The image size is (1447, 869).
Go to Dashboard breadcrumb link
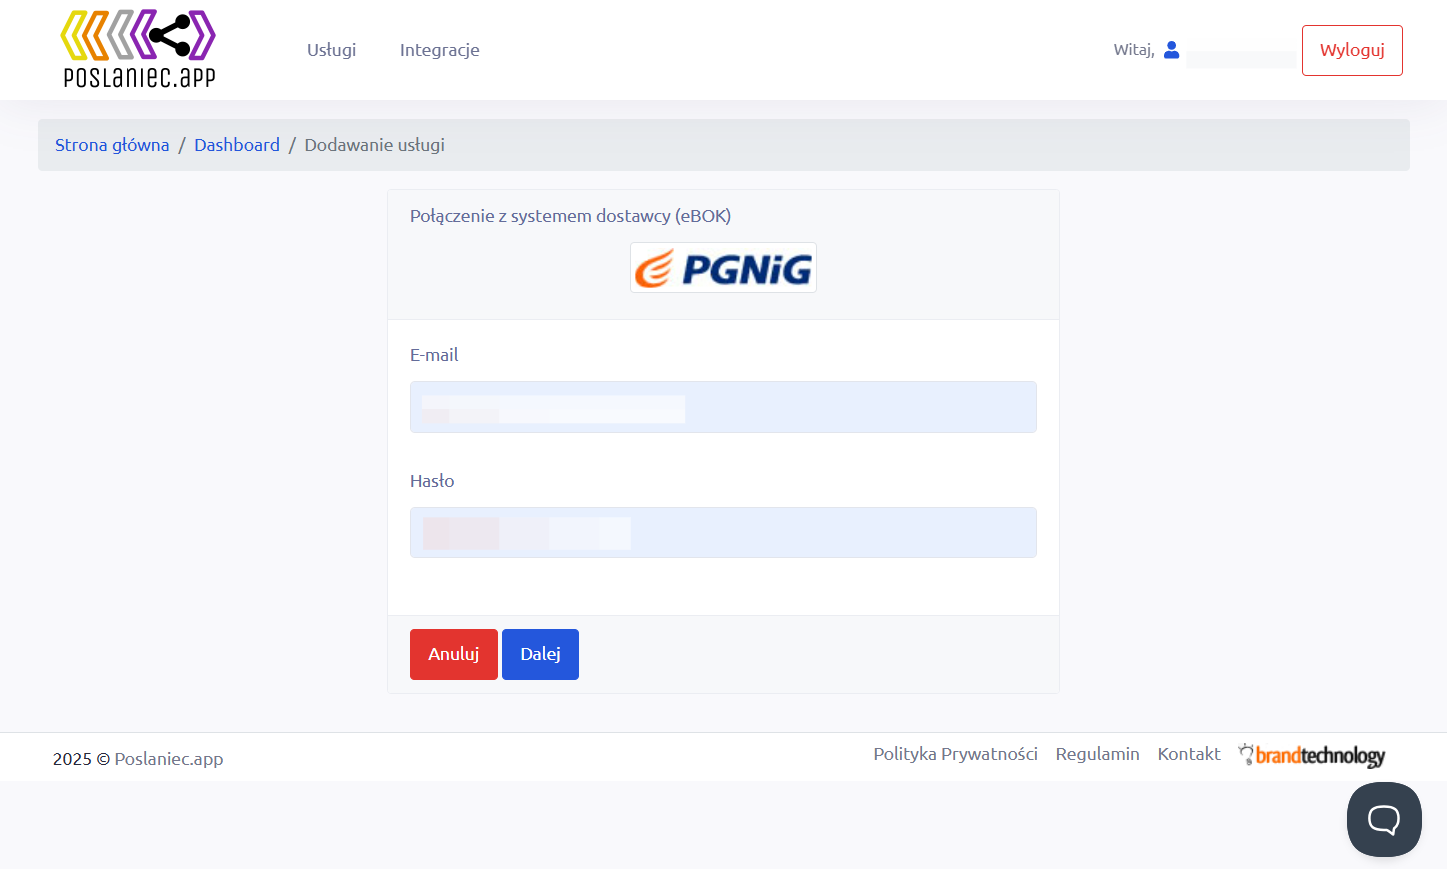coord(237,145)
